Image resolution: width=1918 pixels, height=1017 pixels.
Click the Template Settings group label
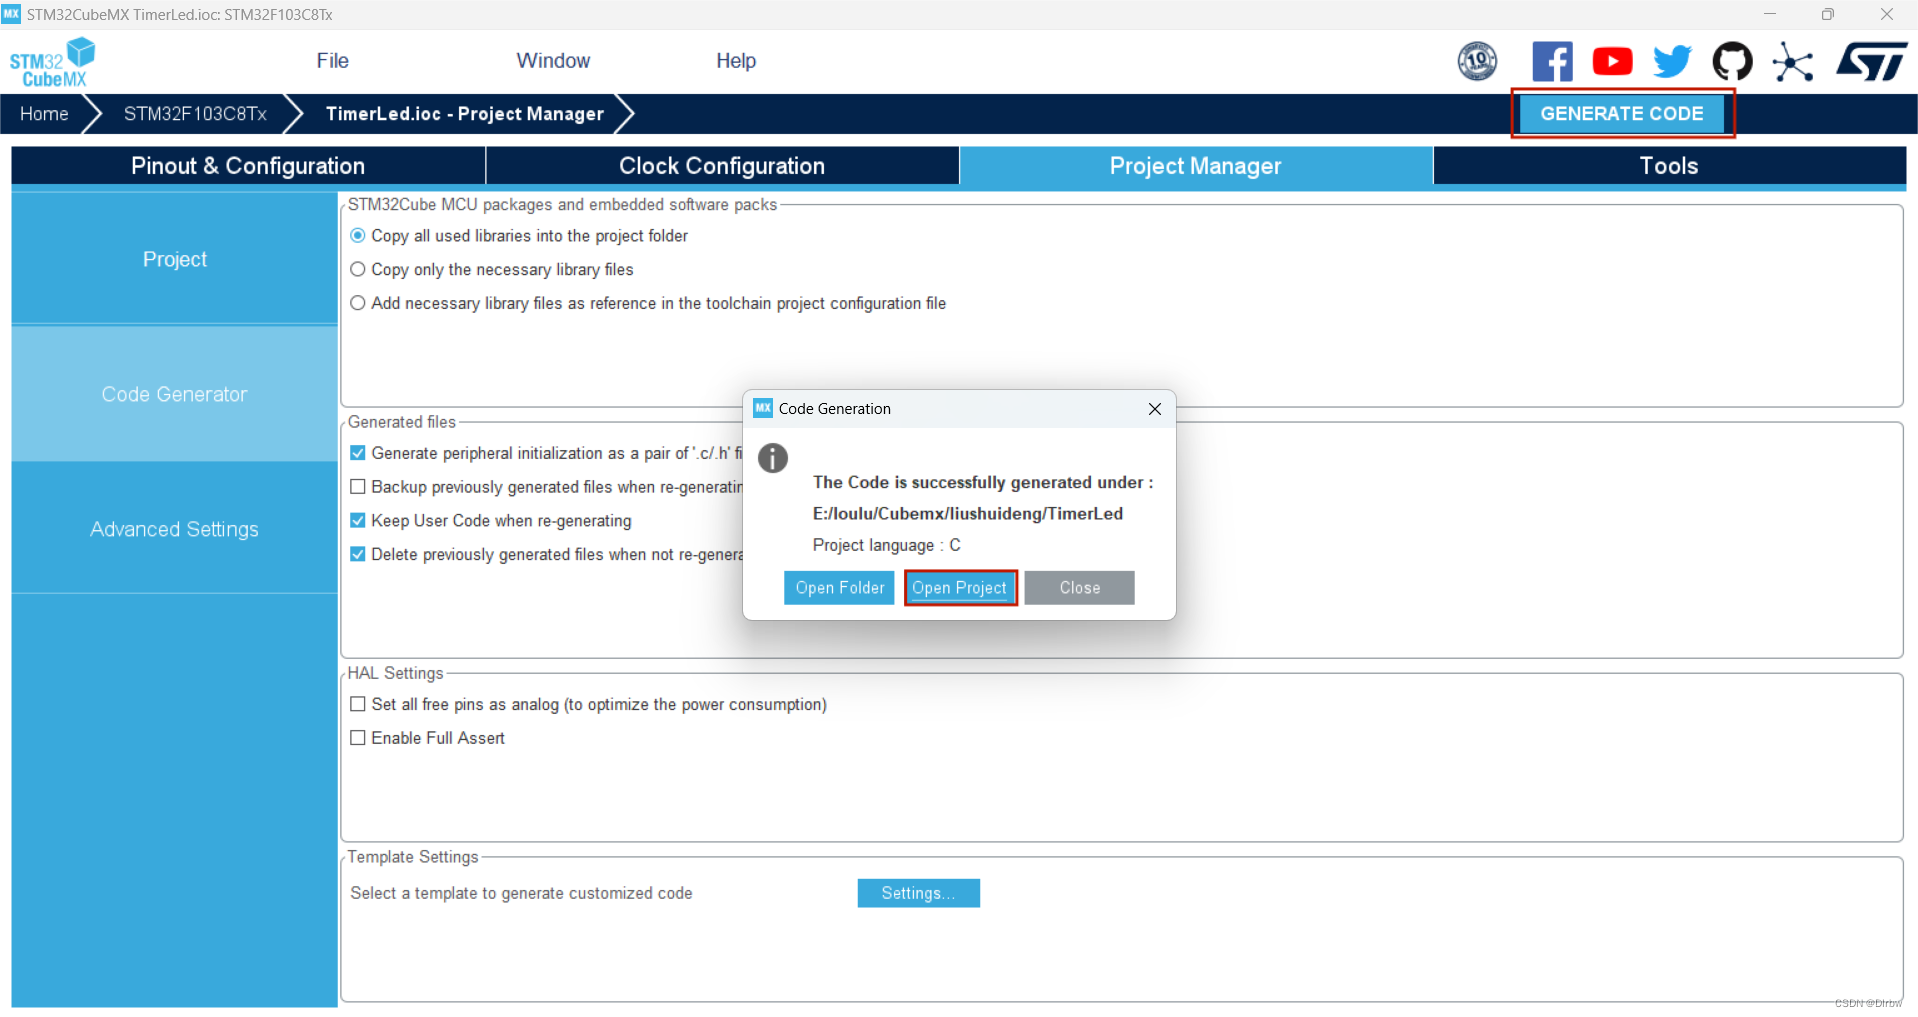[x=413, y=857]
